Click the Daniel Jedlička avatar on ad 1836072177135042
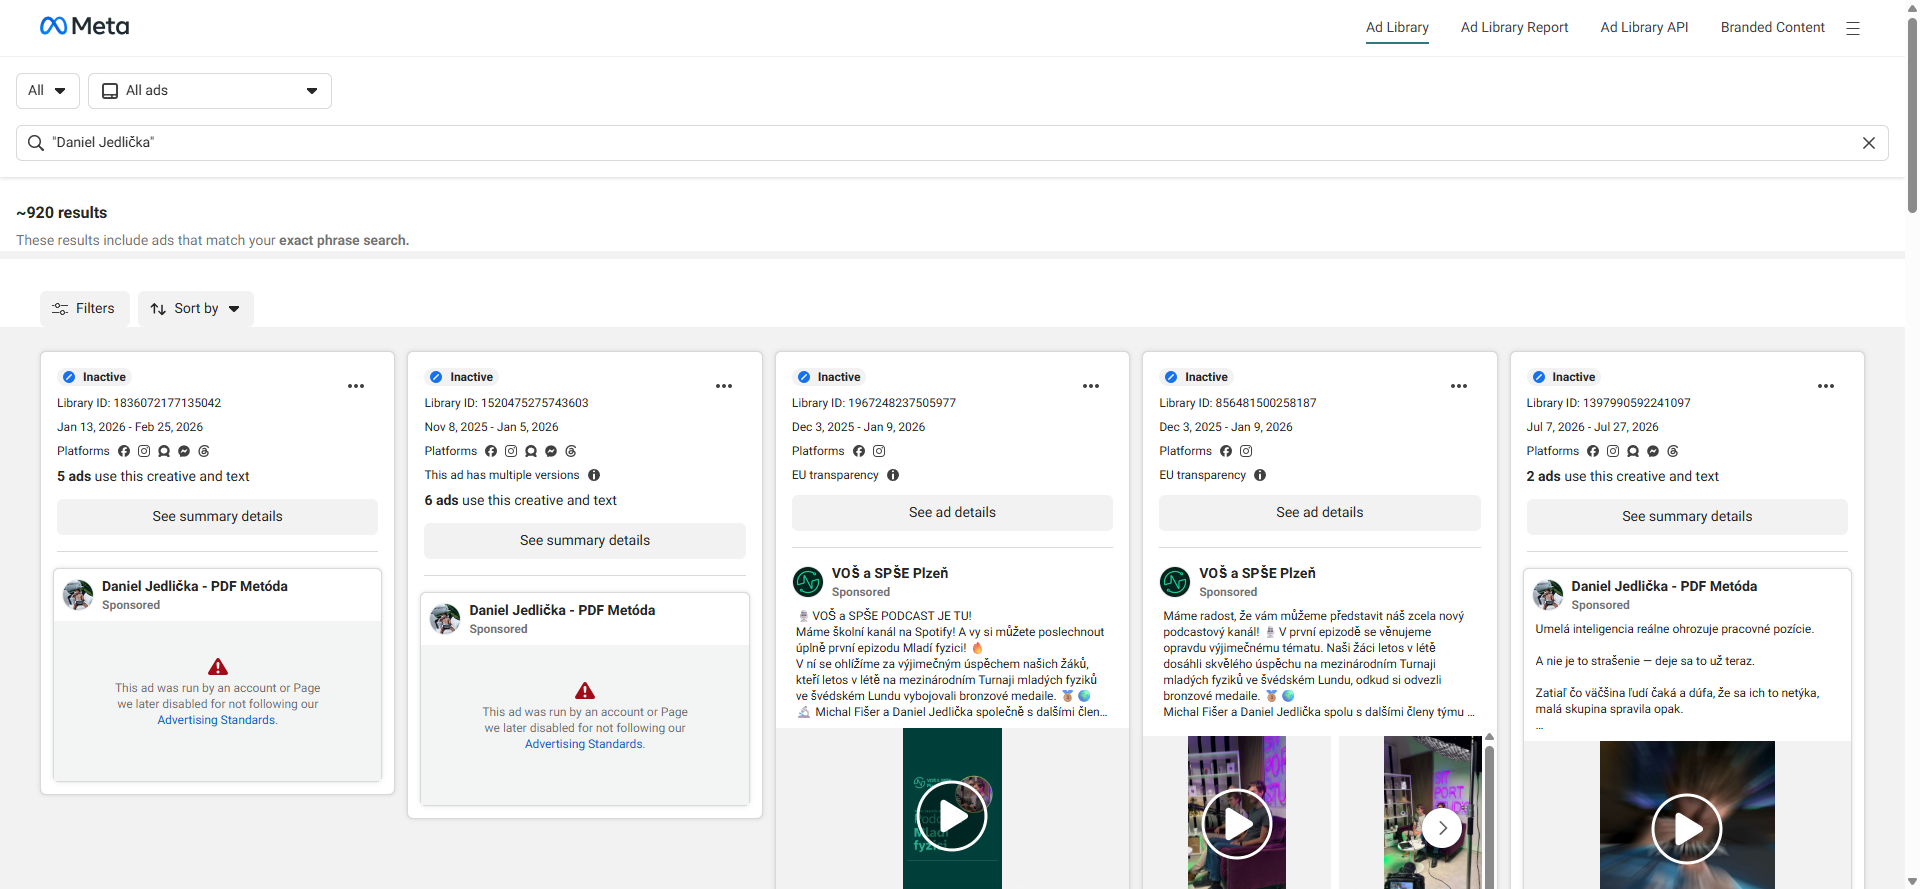This screenshot has width=1920, height=889. tap(78, 595)
